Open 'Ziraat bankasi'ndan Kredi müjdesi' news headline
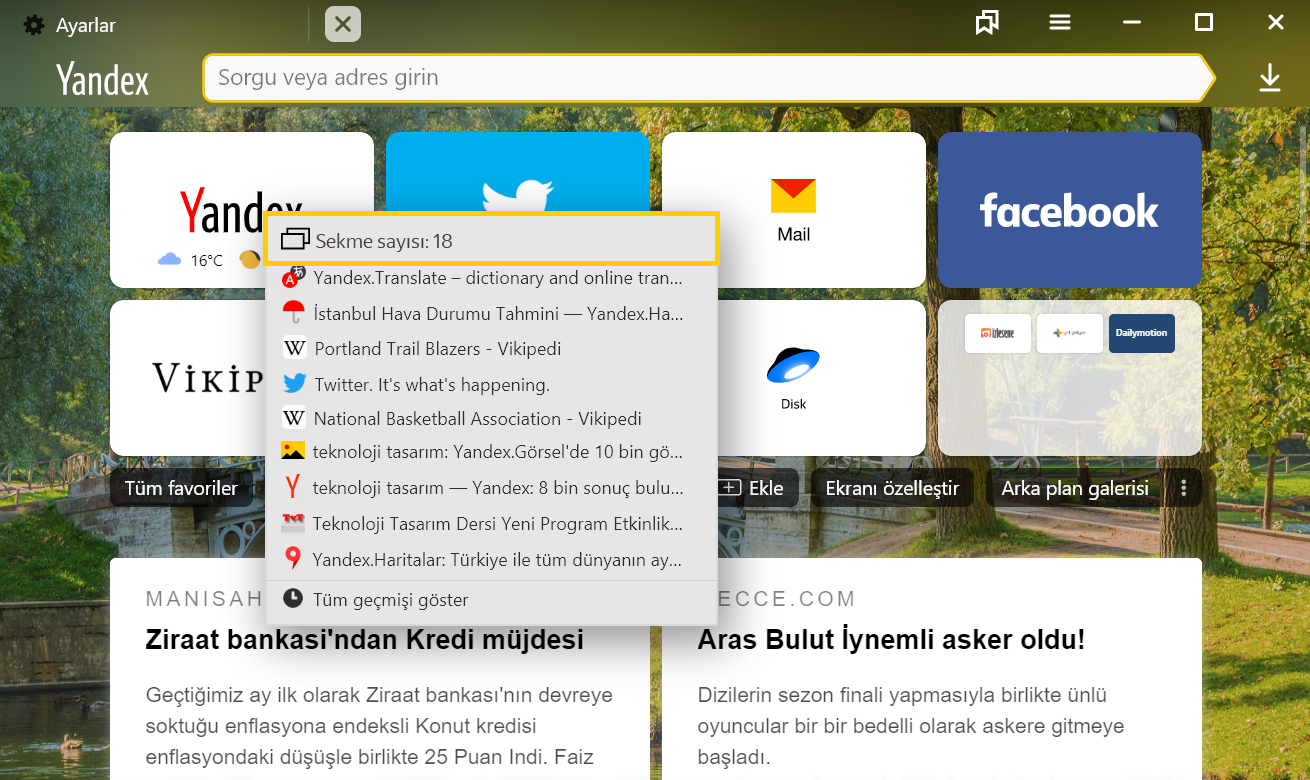 [364, 639]
